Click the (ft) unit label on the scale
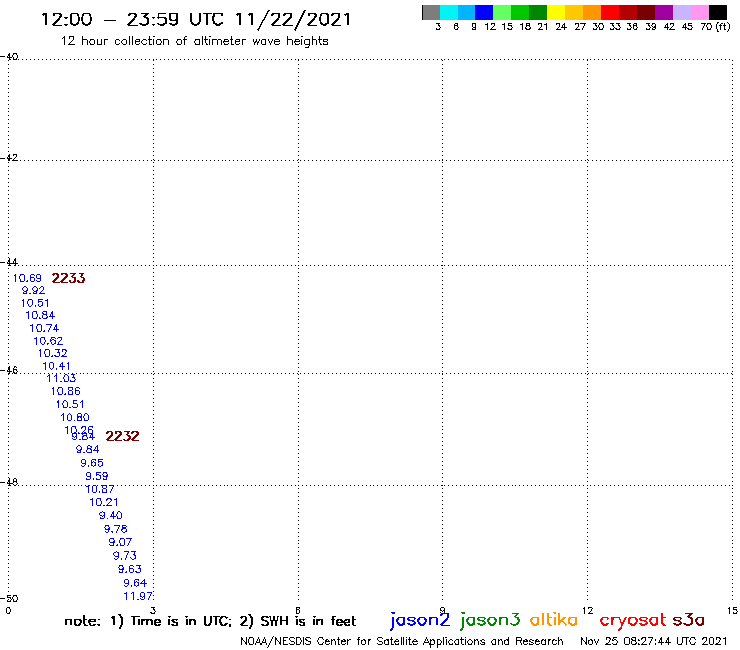 [x=723, y=27]
